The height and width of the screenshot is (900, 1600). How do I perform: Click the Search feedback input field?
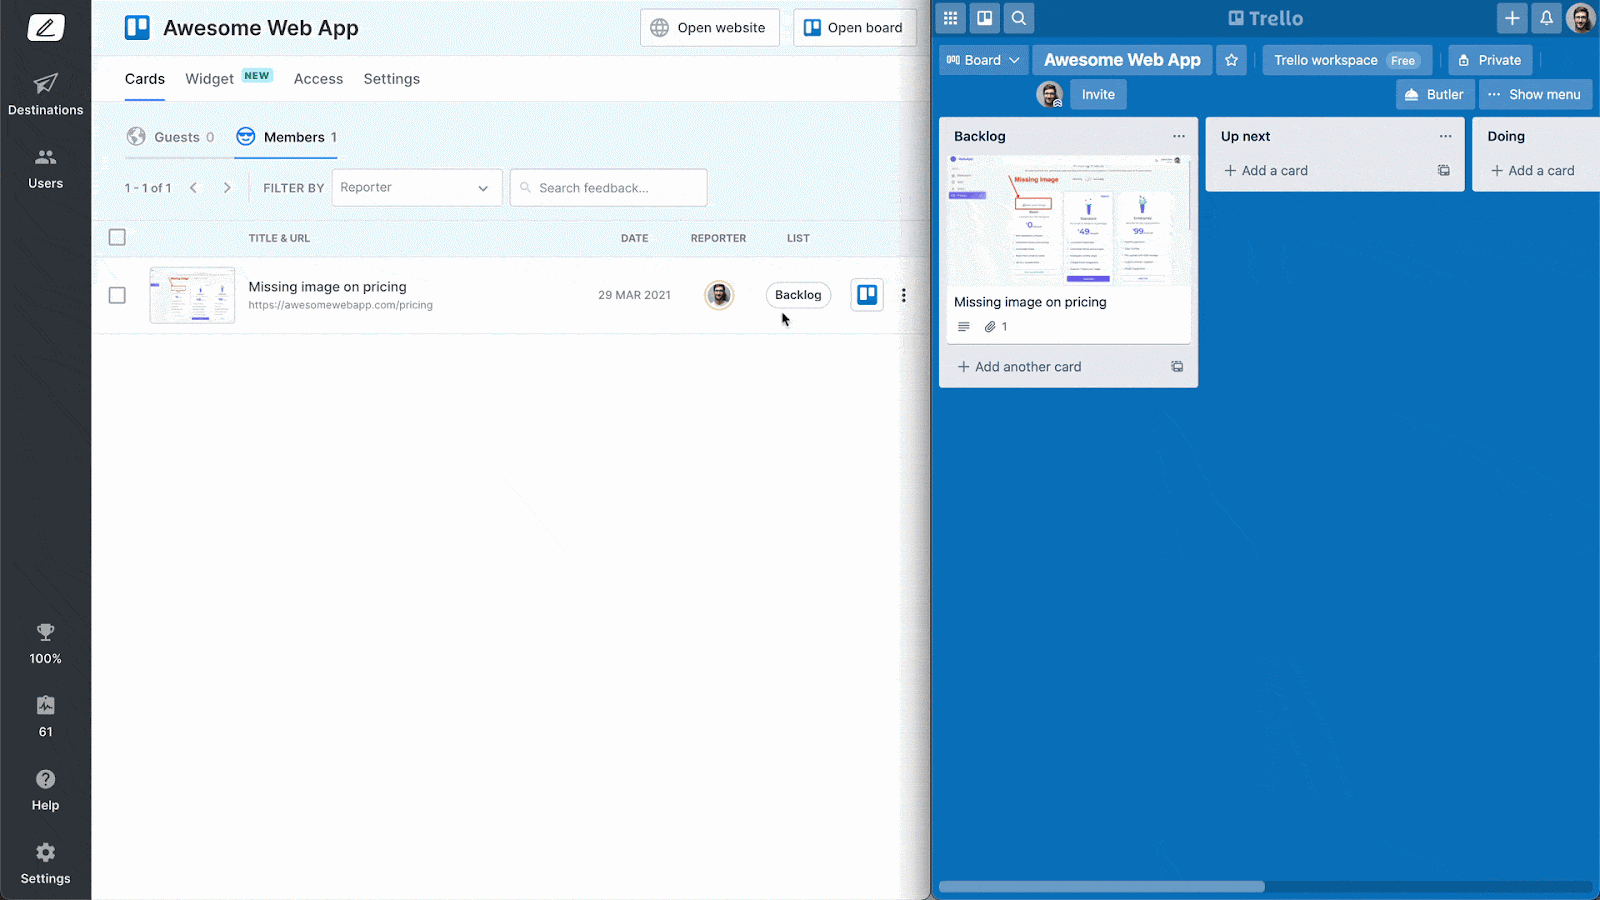tap(609, 188)
